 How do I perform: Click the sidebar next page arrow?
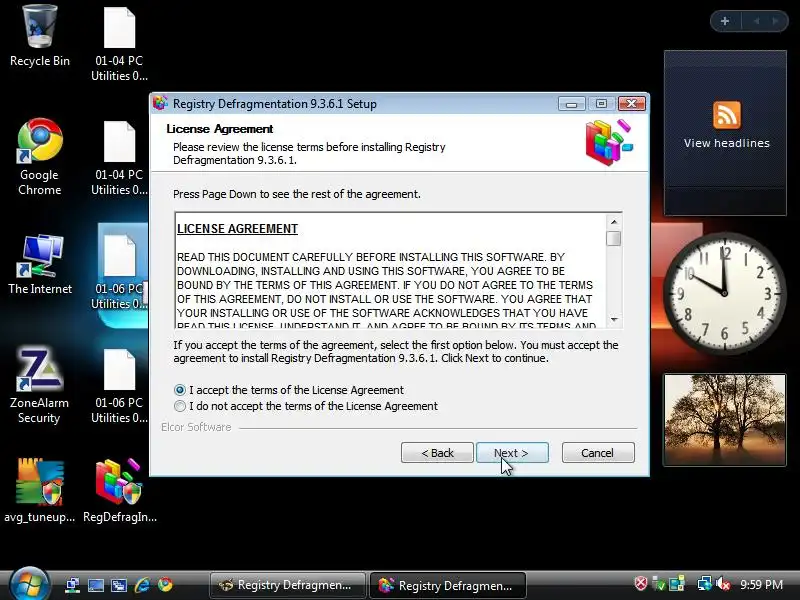[776, 21]
